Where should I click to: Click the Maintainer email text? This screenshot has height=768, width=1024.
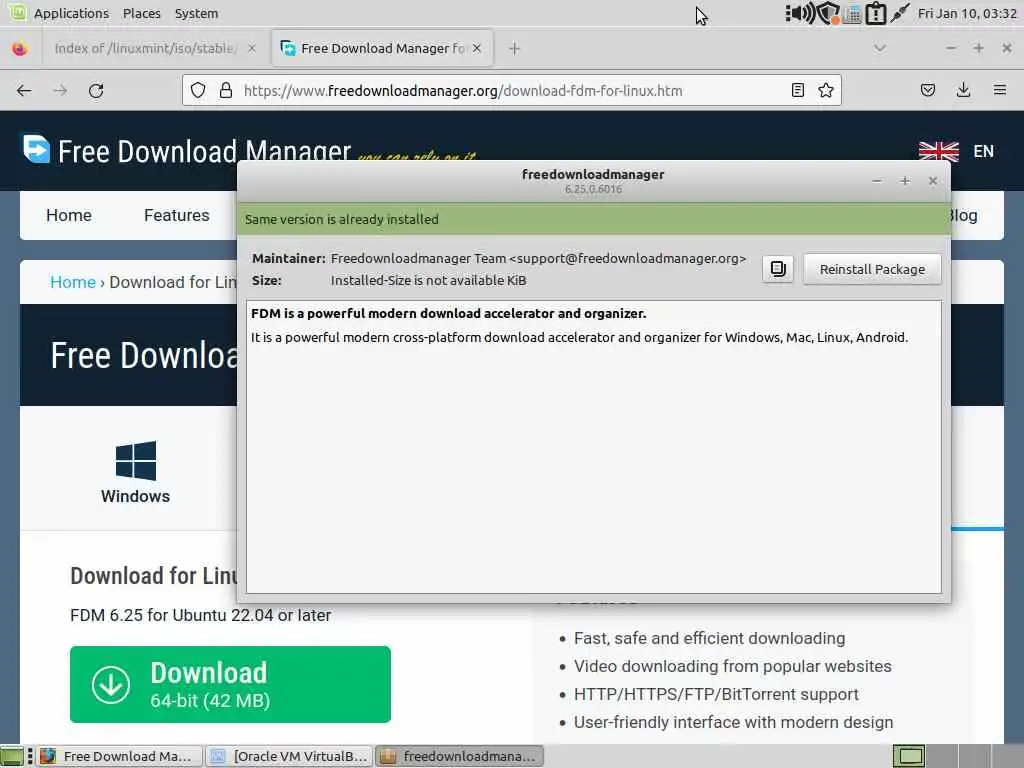point(628,259)
